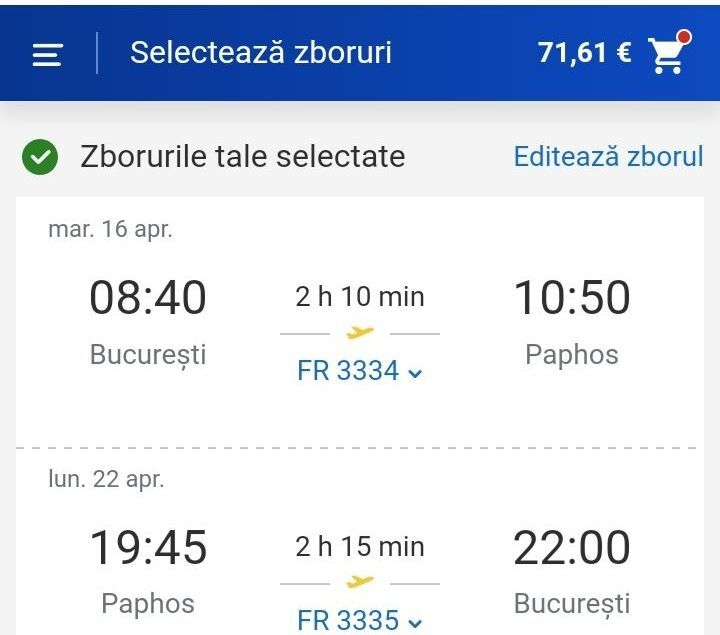The width and height of the screenshot is (720, 635).
Task: Tap the red cart notification dot
Action: (684, 37)
